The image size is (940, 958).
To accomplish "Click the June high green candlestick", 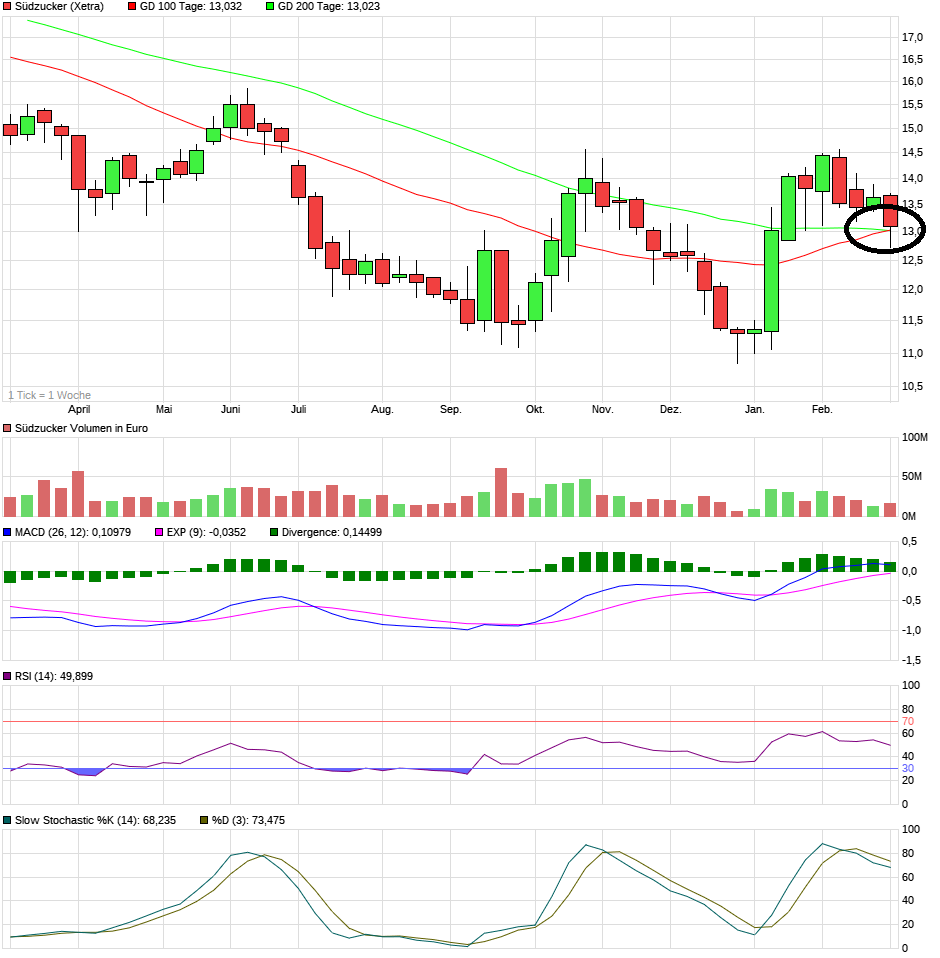I will click(230, 116).
